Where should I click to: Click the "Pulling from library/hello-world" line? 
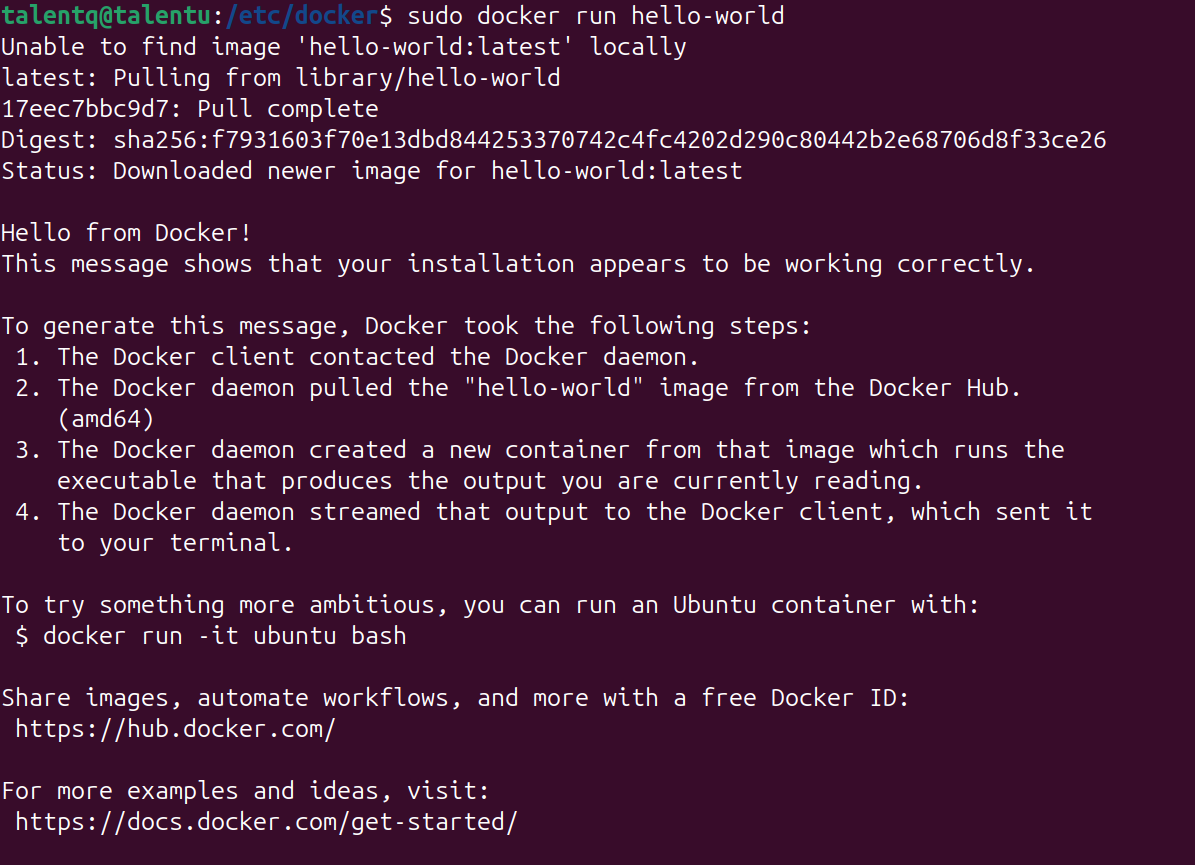pyautogui.click(x=336, y=78)
